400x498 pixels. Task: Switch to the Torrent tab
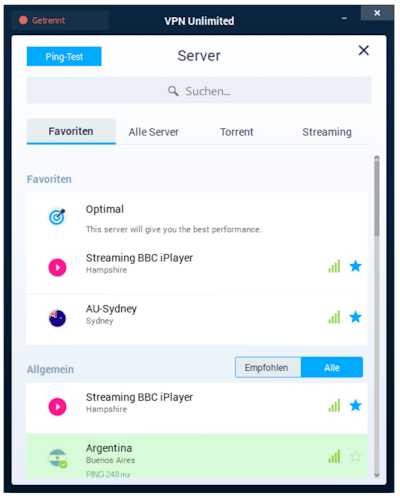237,132
